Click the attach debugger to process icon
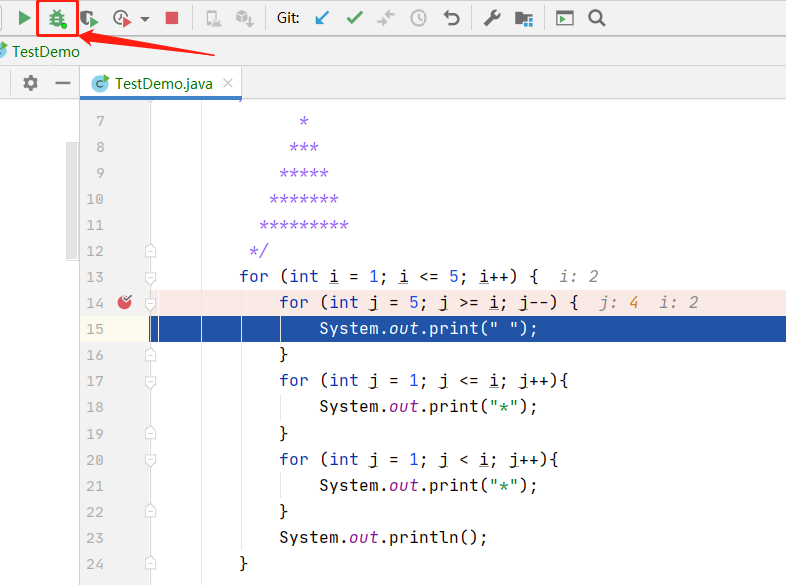Image resolution: width=786 pixels, height=585 pixels. pos(214,19)
